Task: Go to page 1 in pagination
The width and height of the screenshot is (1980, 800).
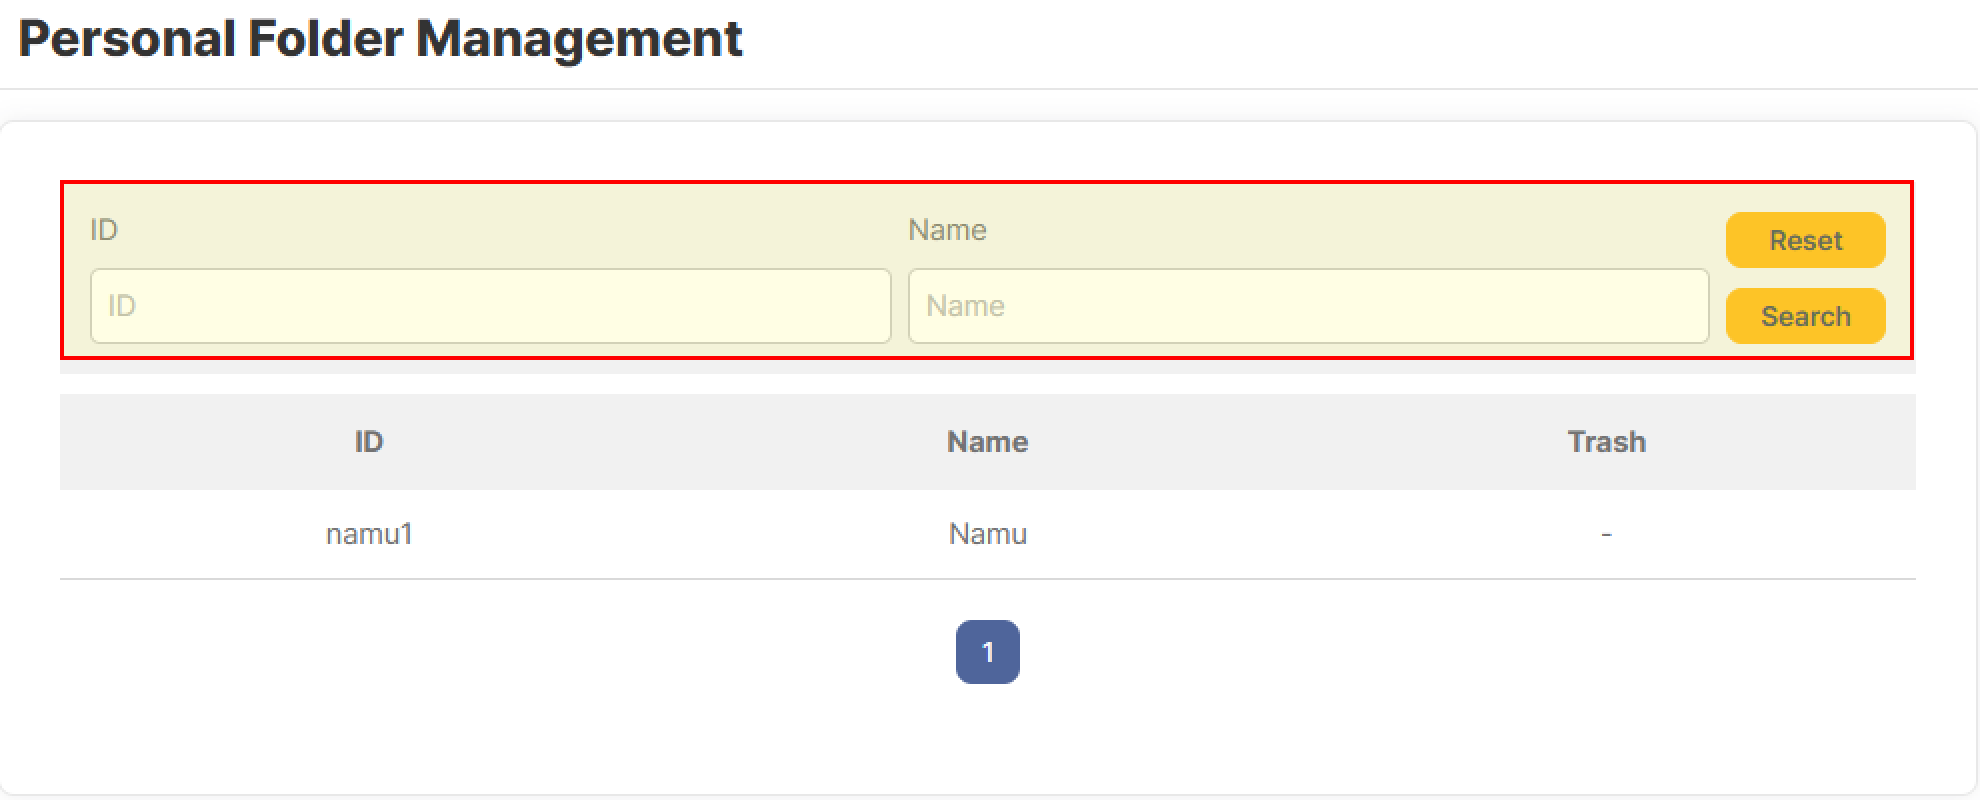Action: pos(987,652)
